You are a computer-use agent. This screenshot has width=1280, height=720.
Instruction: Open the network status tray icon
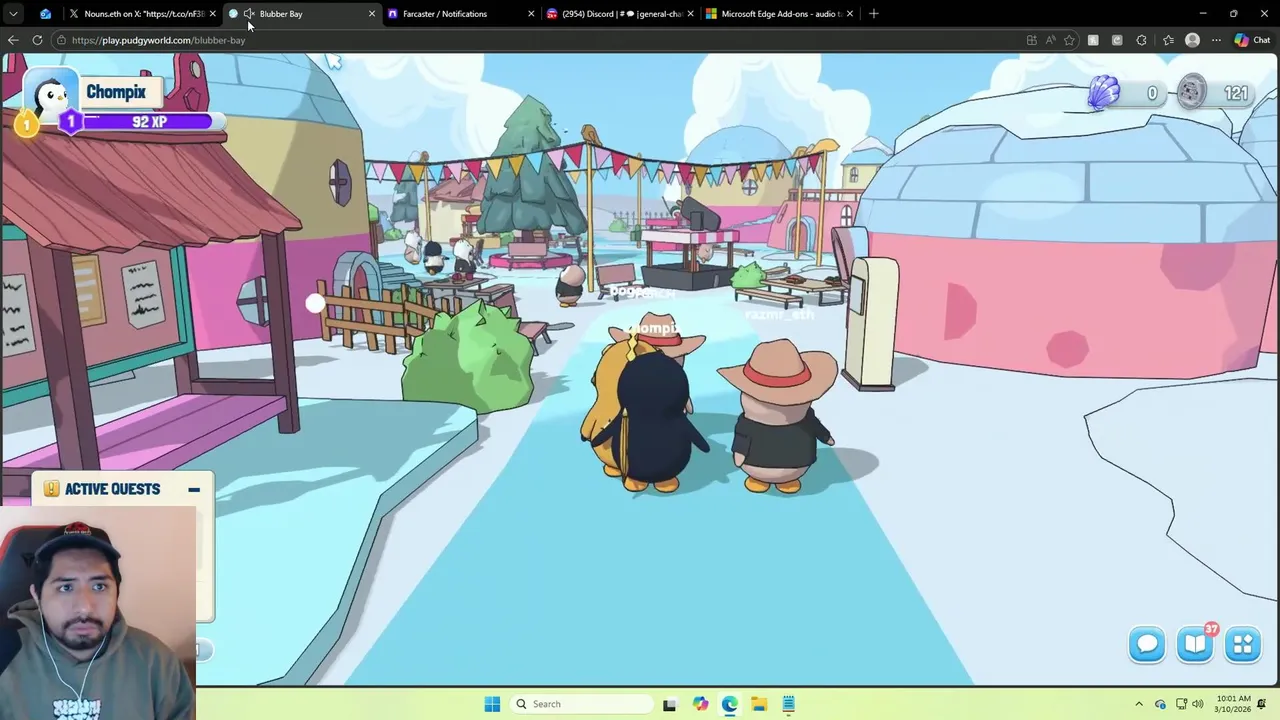pos(1180,704)
